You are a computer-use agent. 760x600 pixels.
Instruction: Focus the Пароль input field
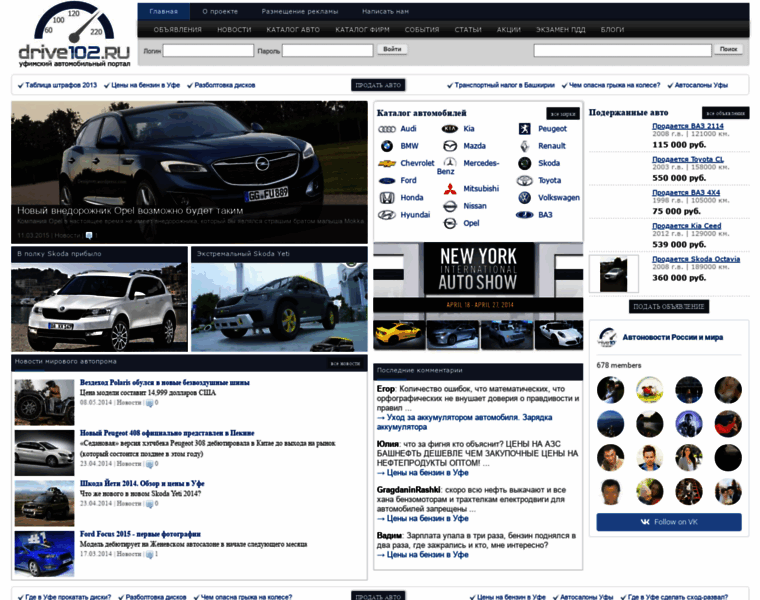click(x=328, y=50)
